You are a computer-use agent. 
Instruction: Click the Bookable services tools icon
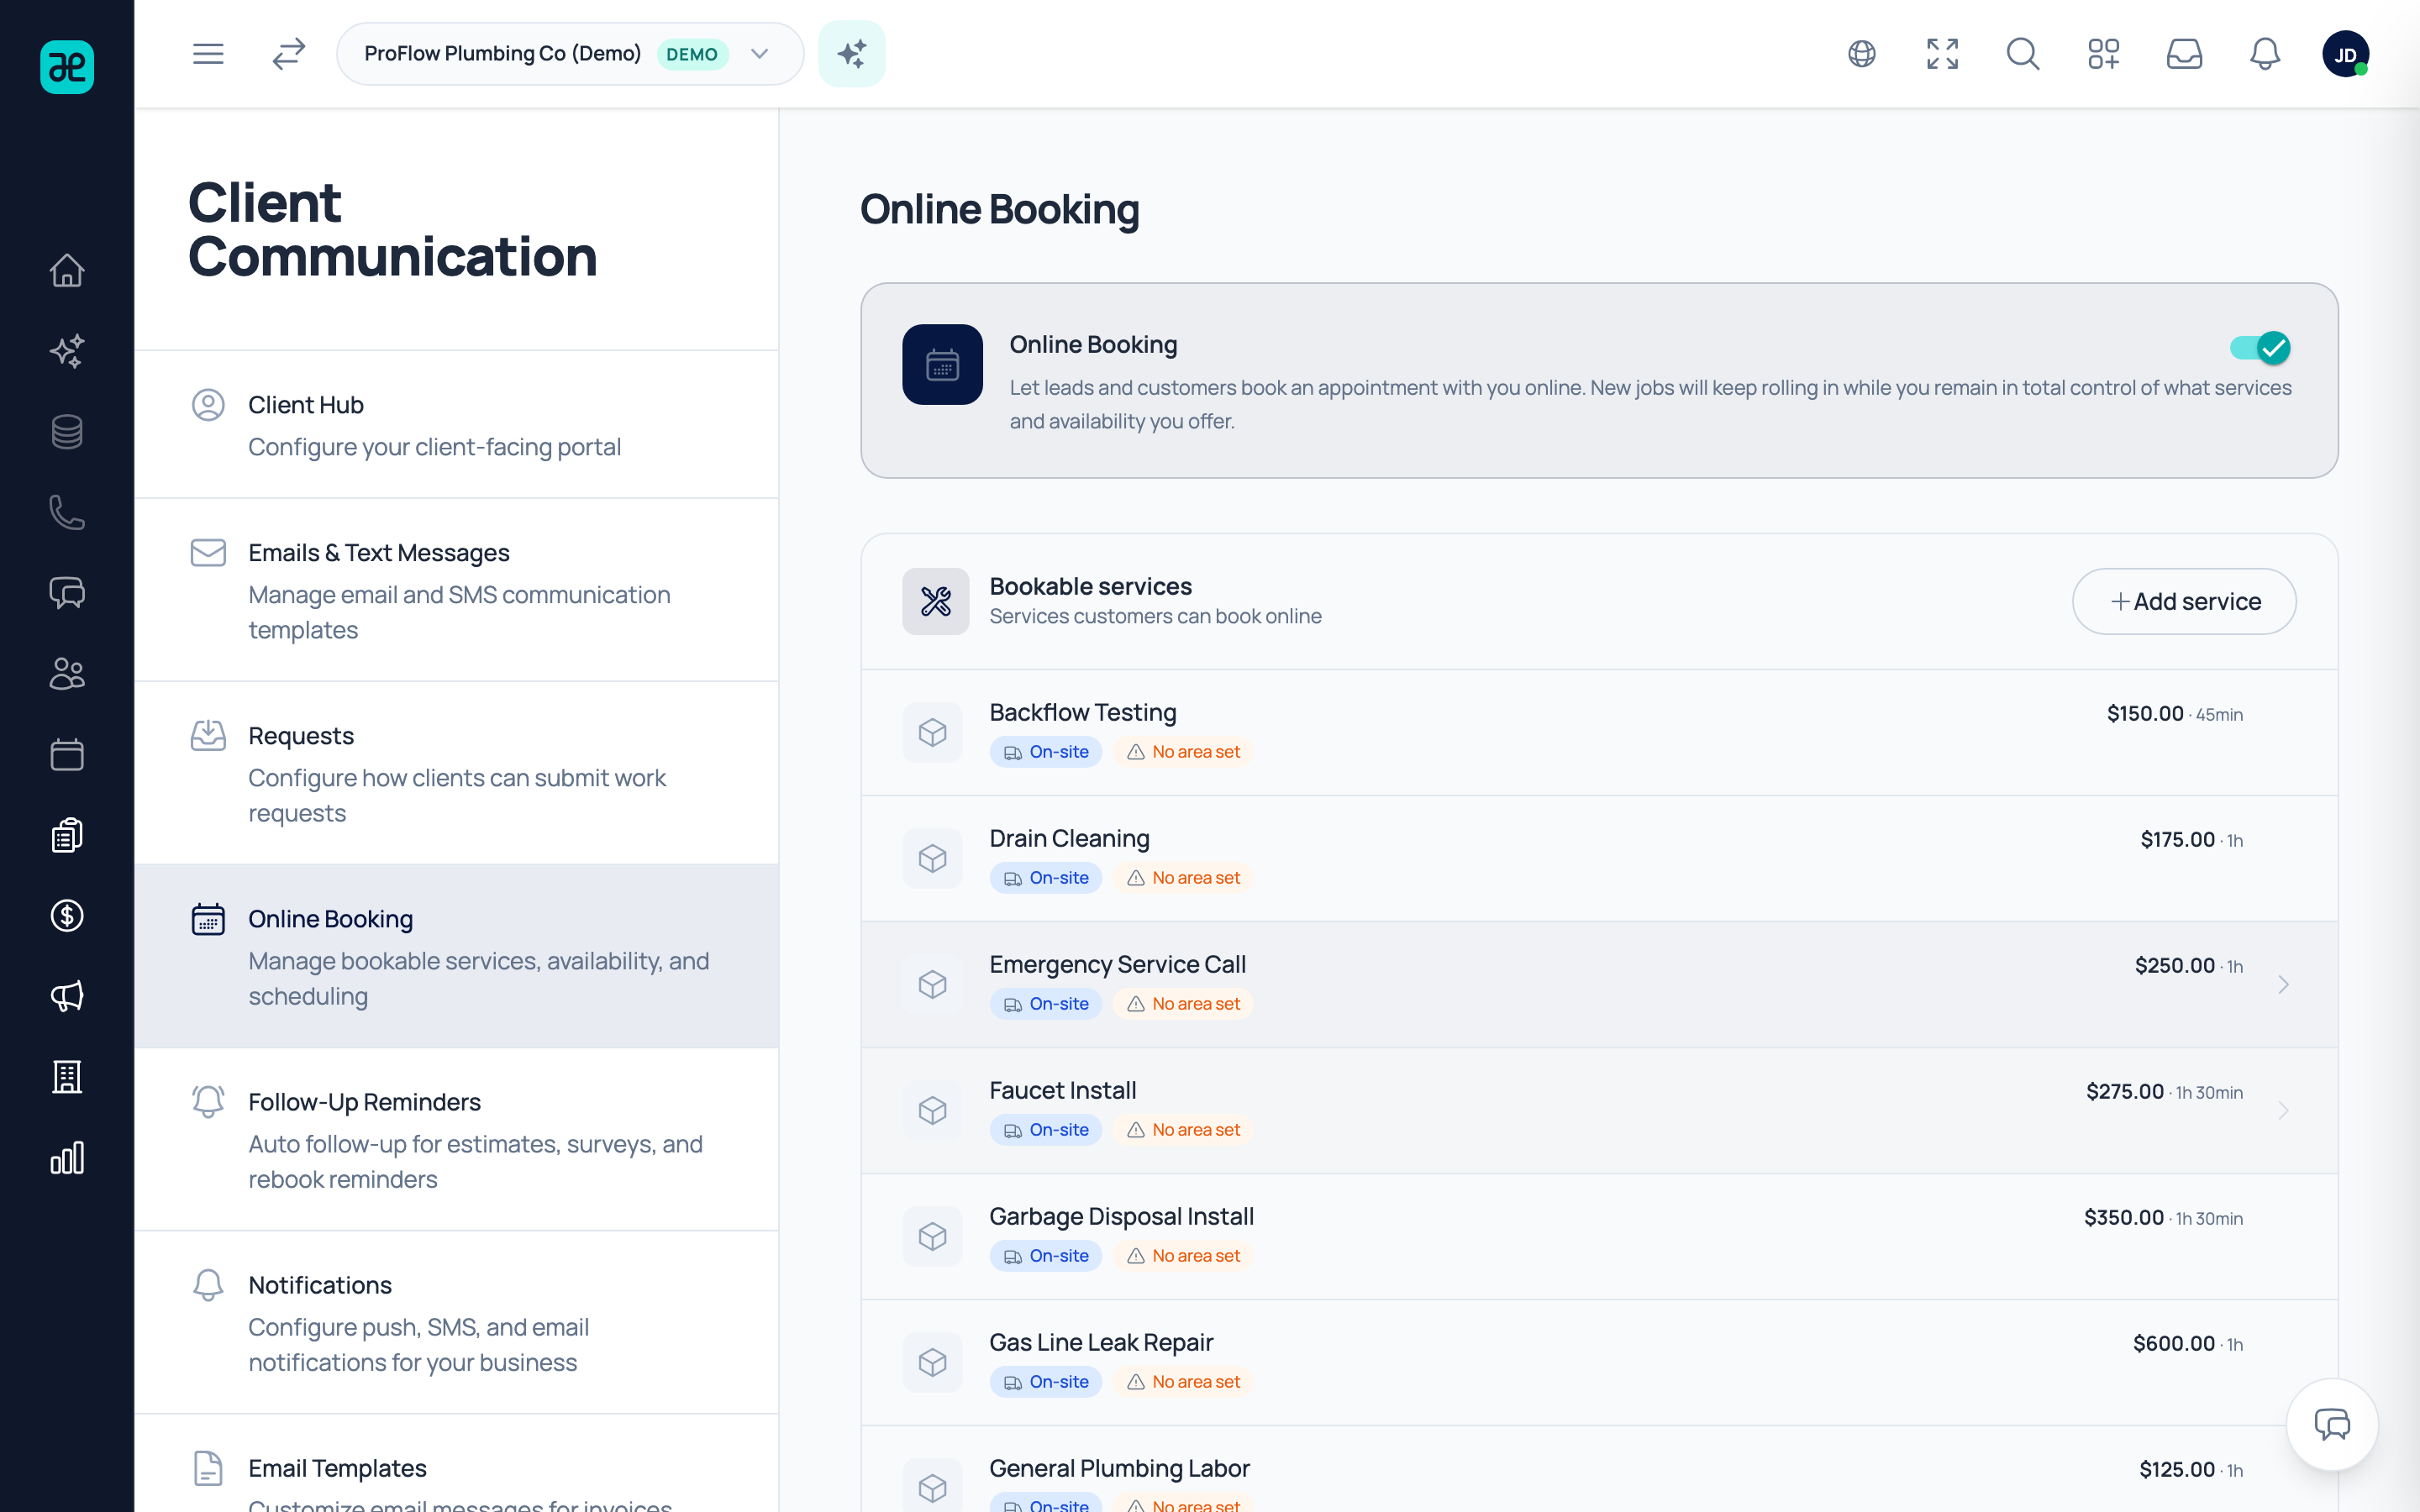point(936,601)
